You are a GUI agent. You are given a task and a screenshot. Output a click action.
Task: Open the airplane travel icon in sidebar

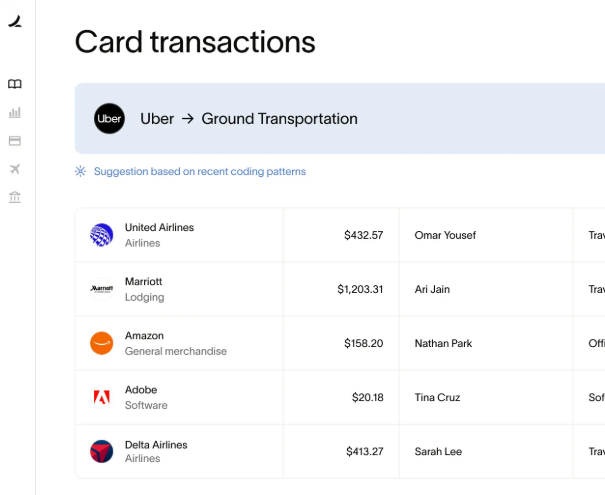click(15, 169)
